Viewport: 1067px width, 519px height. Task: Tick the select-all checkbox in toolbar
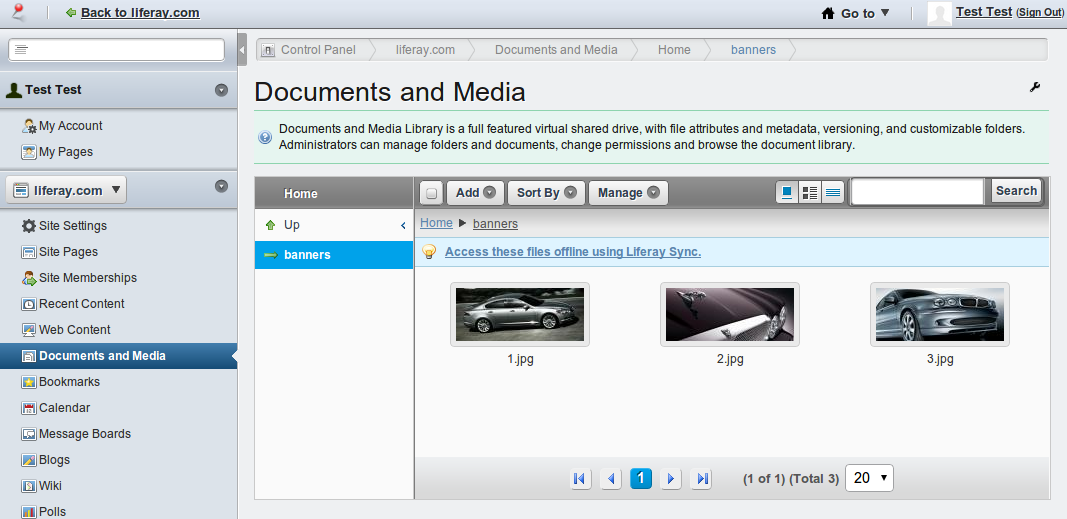pos(431,193)
